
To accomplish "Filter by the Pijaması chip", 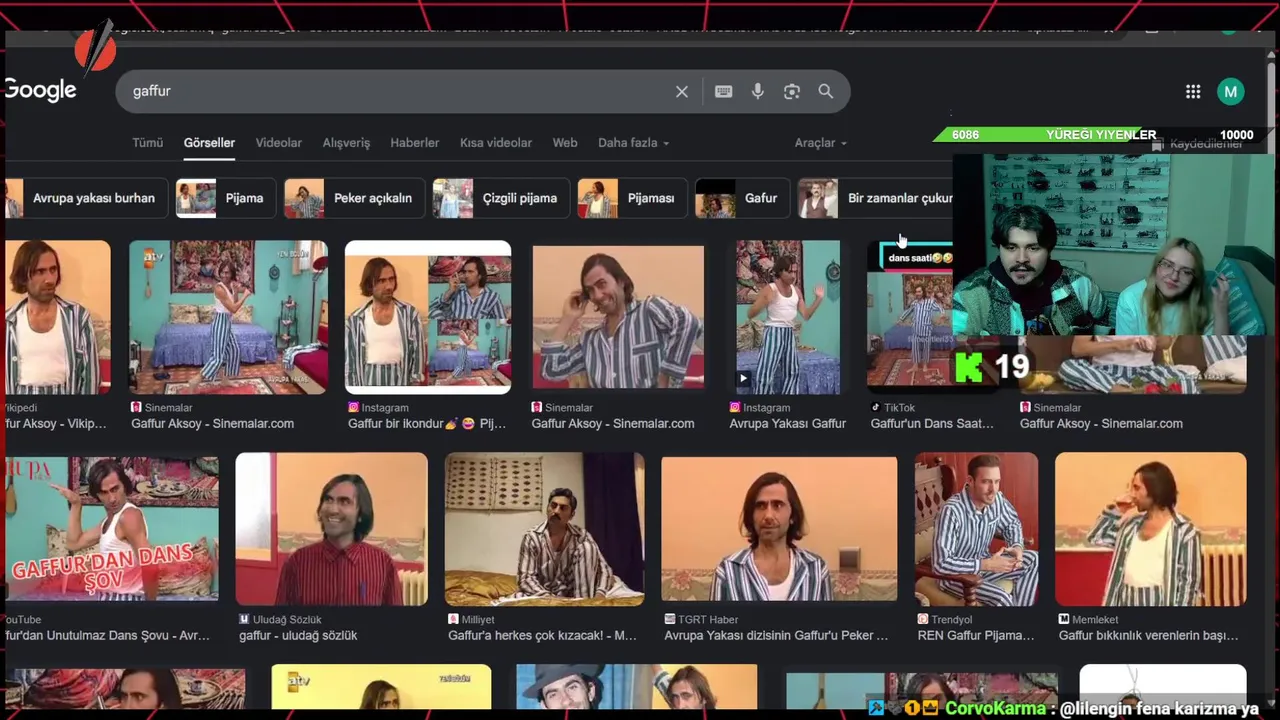I will click(631, 198).
